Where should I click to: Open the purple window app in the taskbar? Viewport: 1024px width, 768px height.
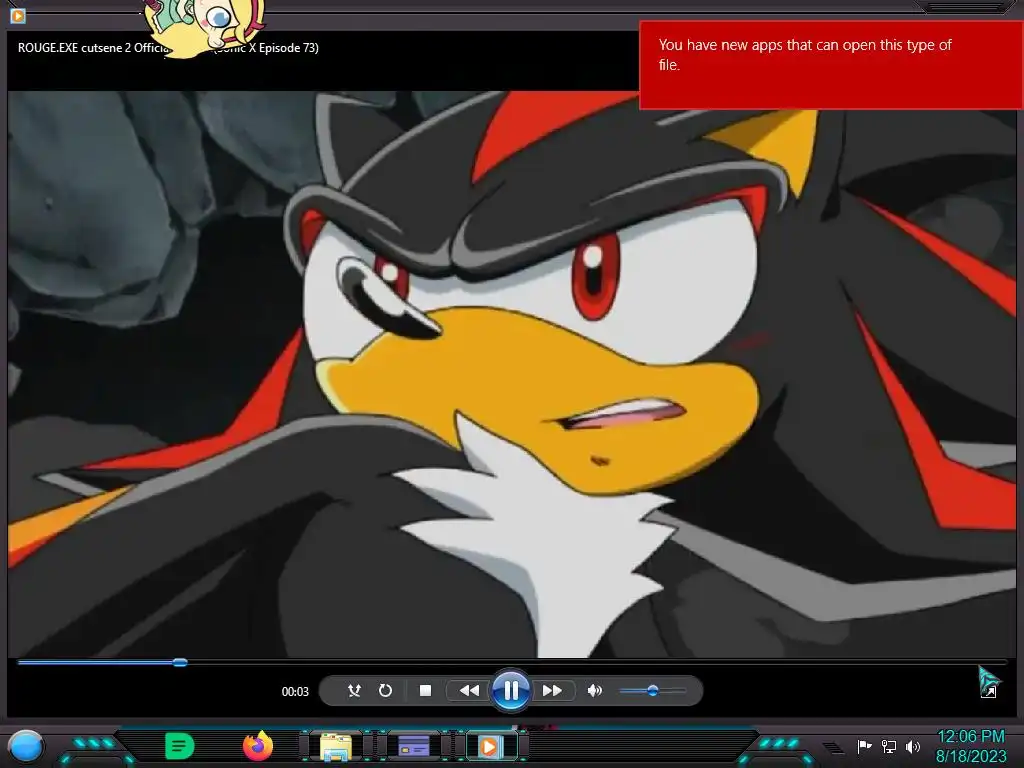pos(413,746)
